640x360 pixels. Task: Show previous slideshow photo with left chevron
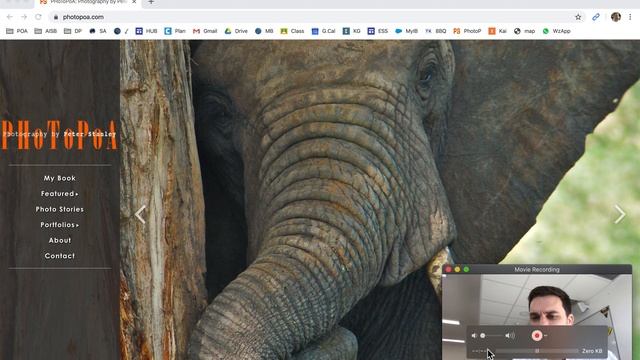coord(140,214)
